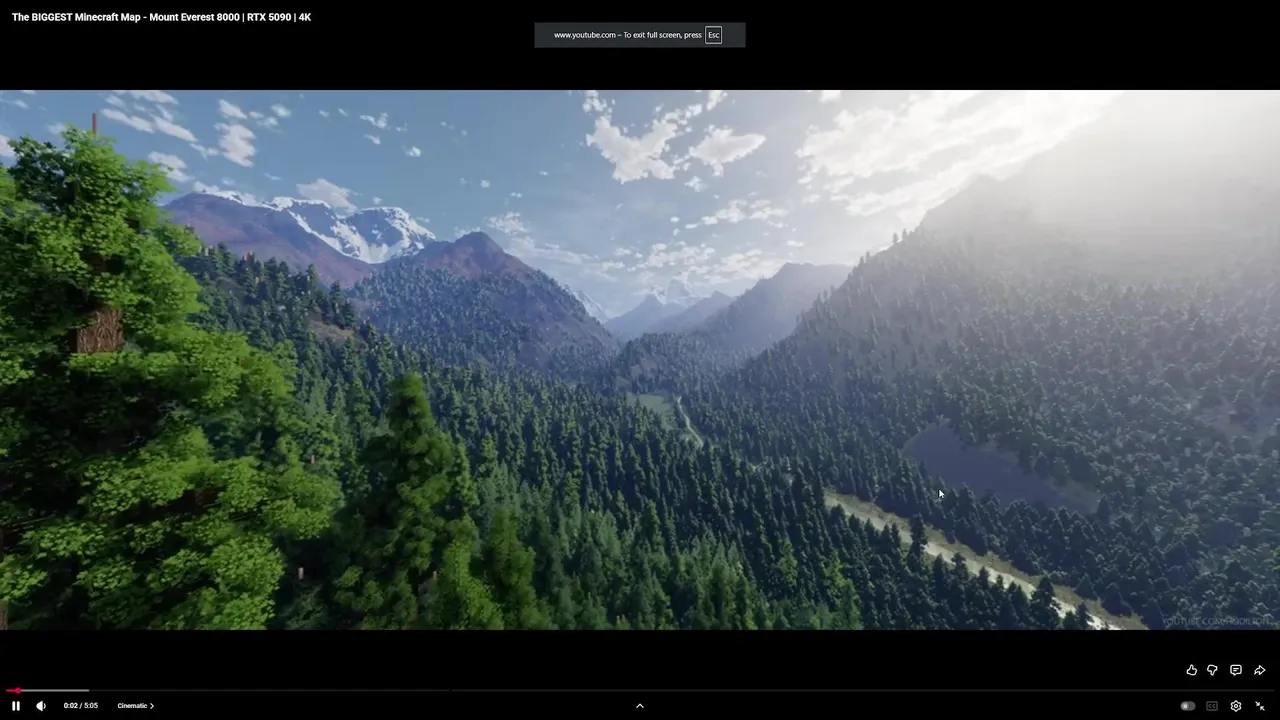Click the video title text
The width and height of the screenshot is (1280, 720).
(161, 17)
